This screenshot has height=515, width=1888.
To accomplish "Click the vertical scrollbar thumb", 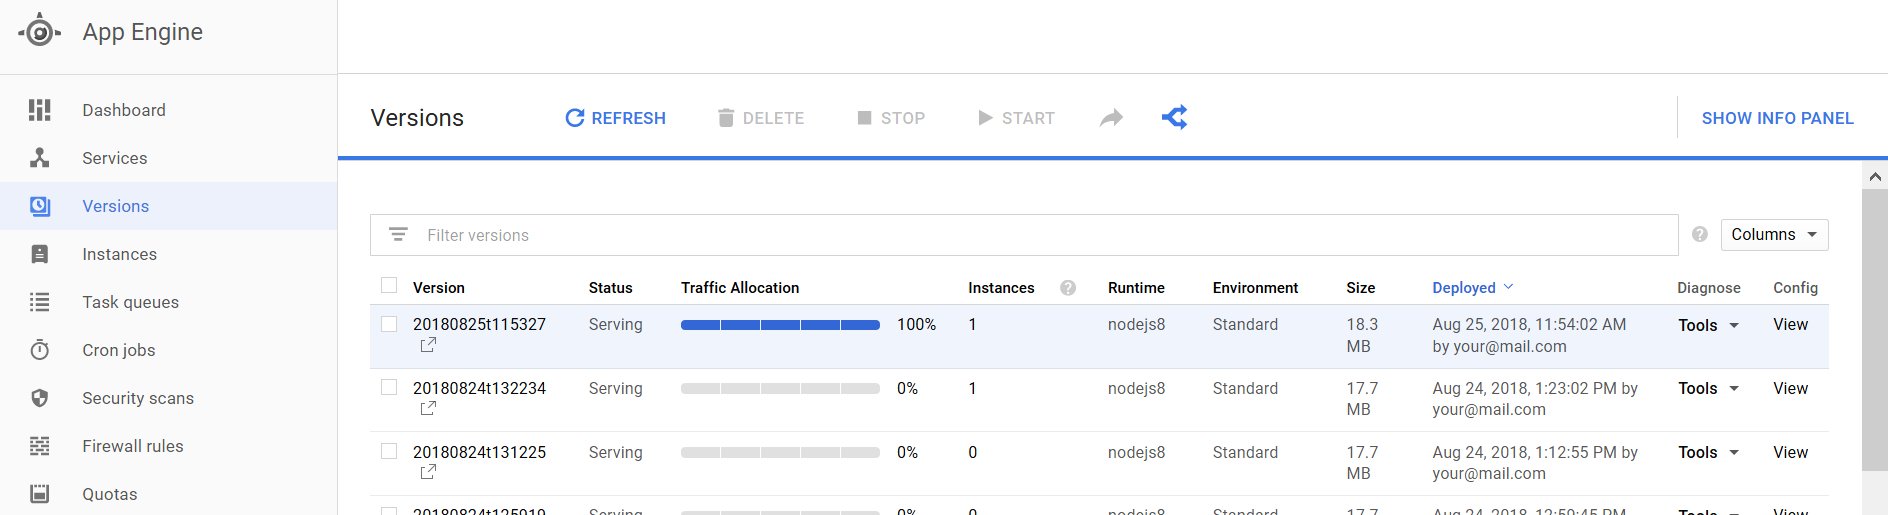I will pyautogui.click(x=1875, y=329).
